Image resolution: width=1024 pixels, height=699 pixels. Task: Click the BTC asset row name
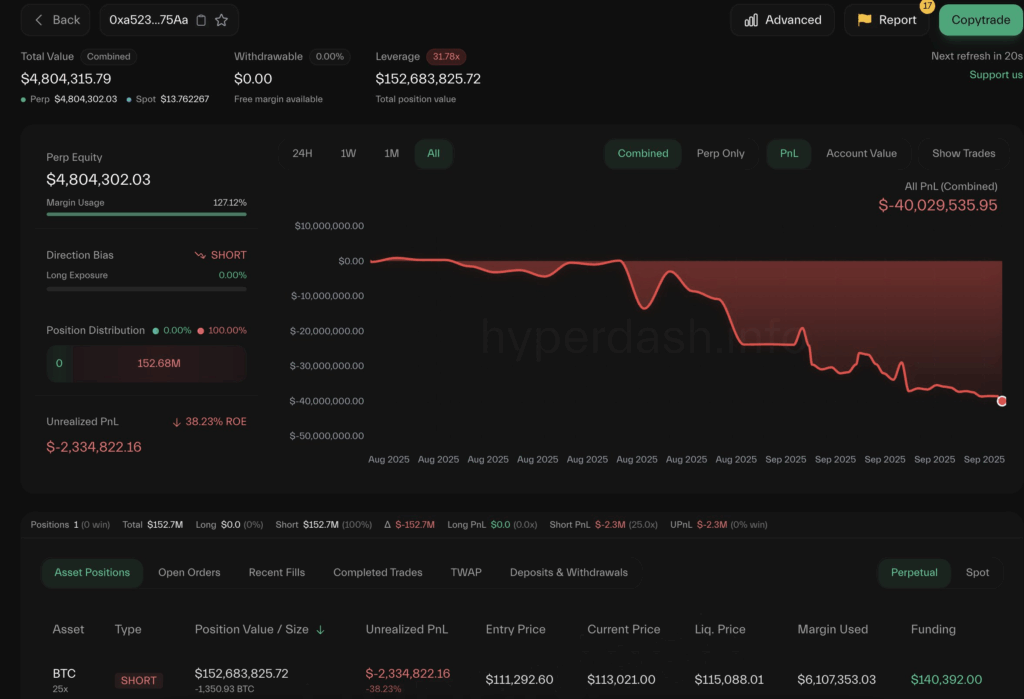pyautogui.click(x=64, y=674)
